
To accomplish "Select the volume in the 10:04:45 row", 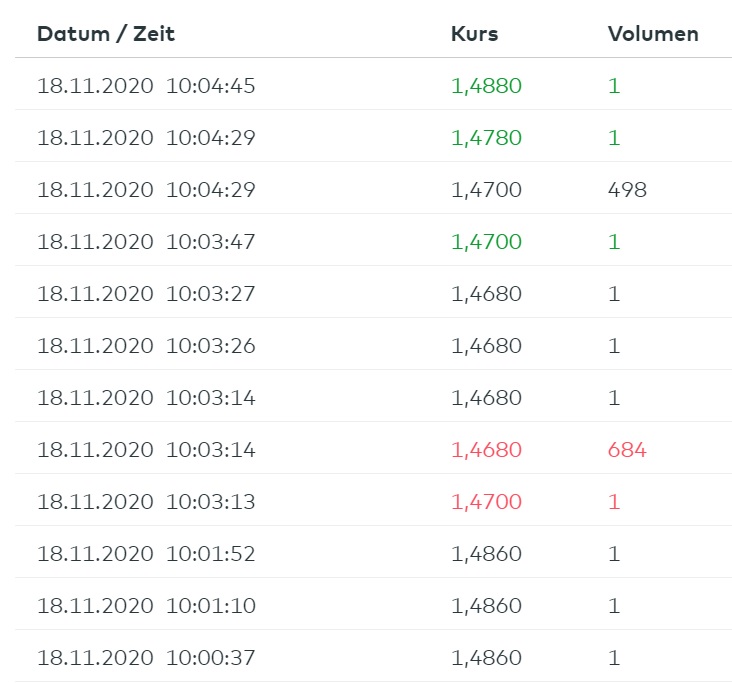I will coord(614,86).
